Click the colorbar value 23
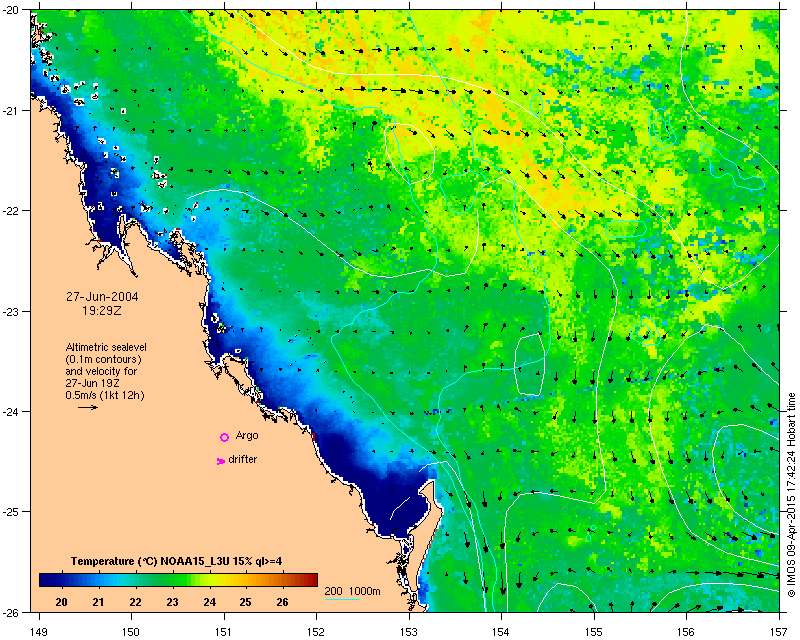Image resolution: width=800 pixels, height=640 pixels. pos(172,602)
